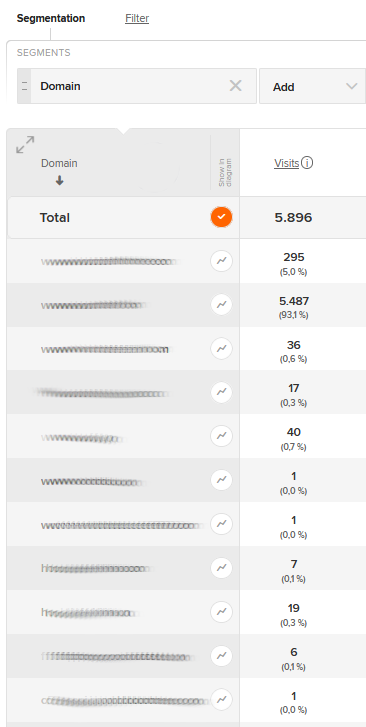
Task: Open the Add segment dropdown
Action: 312,86
